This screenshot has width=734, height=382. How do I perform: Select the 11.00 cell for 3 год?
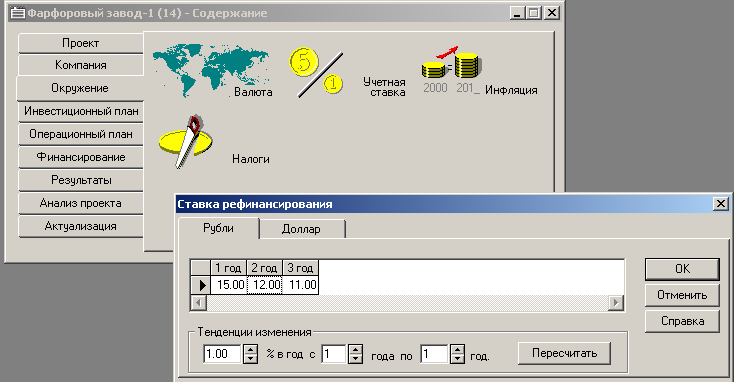point(301,285)
